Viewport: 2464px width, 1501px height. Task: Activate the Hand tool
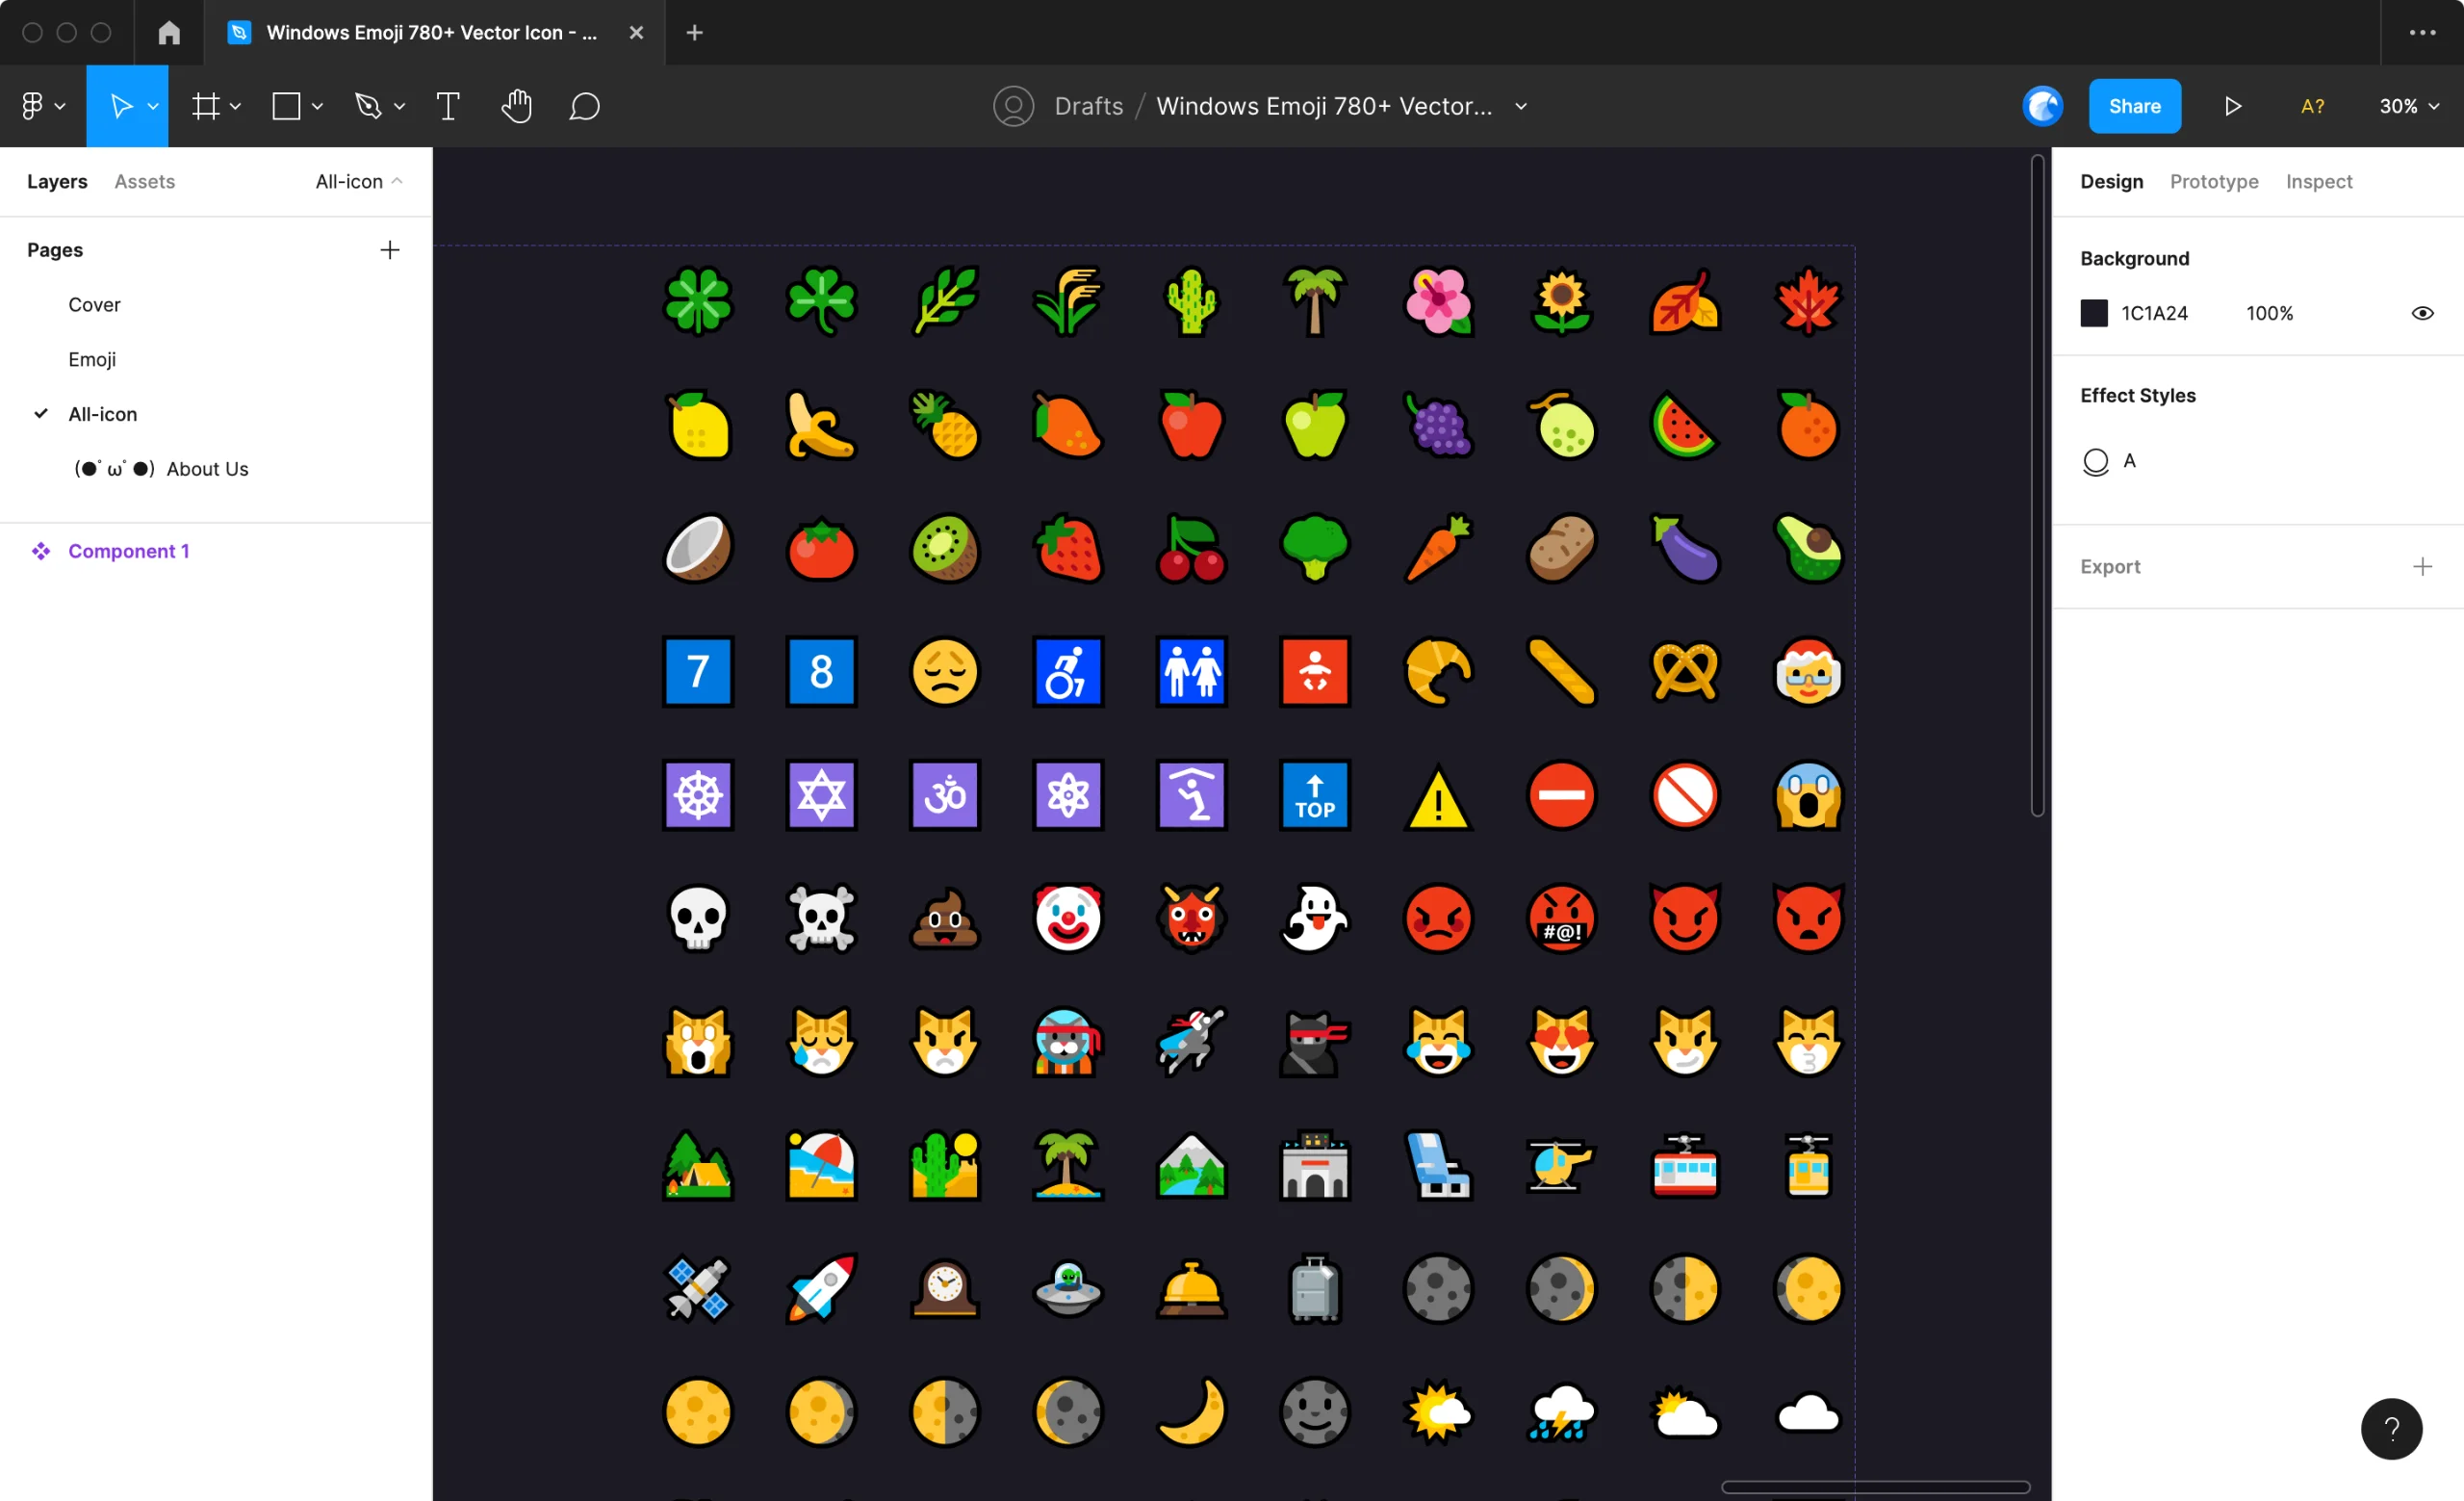pos(516,106)
